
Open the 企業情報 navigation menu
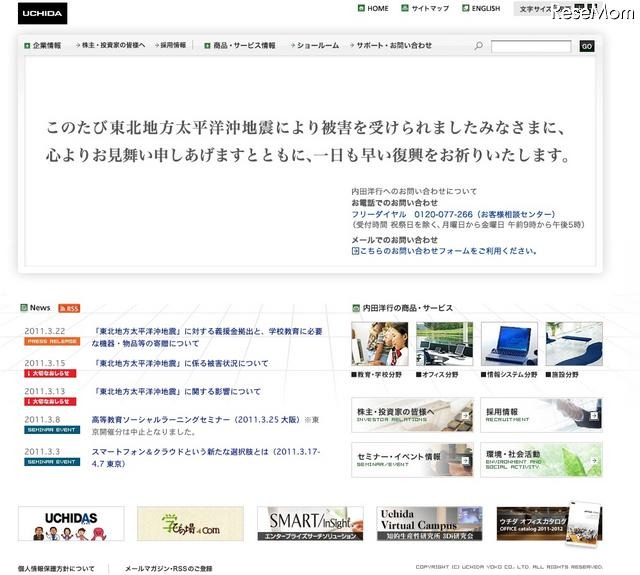click(x=42, y=45)
